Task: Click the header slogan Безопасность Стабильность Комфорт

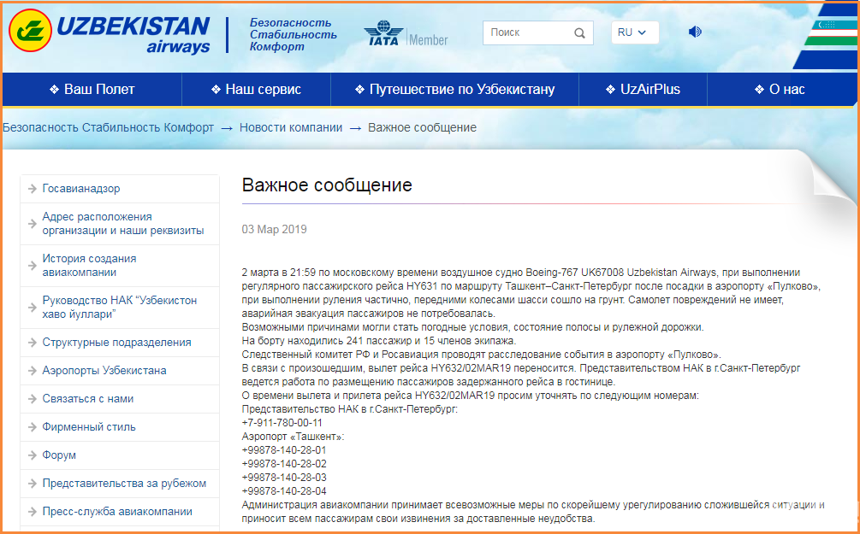Action: pos(293,35)
